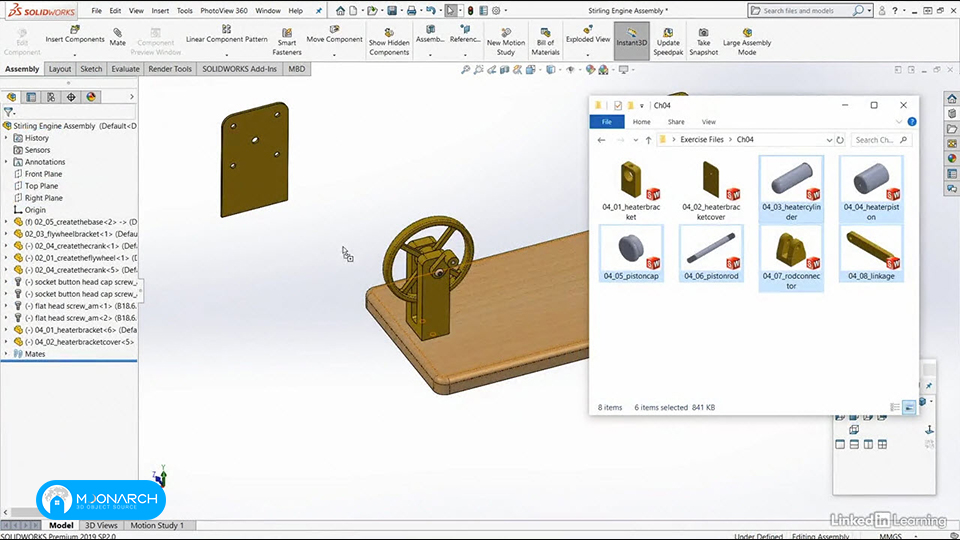Switch to 3D Views bottom tab
The height and width of the screenshot is (540, 960).
coord(100,525)
